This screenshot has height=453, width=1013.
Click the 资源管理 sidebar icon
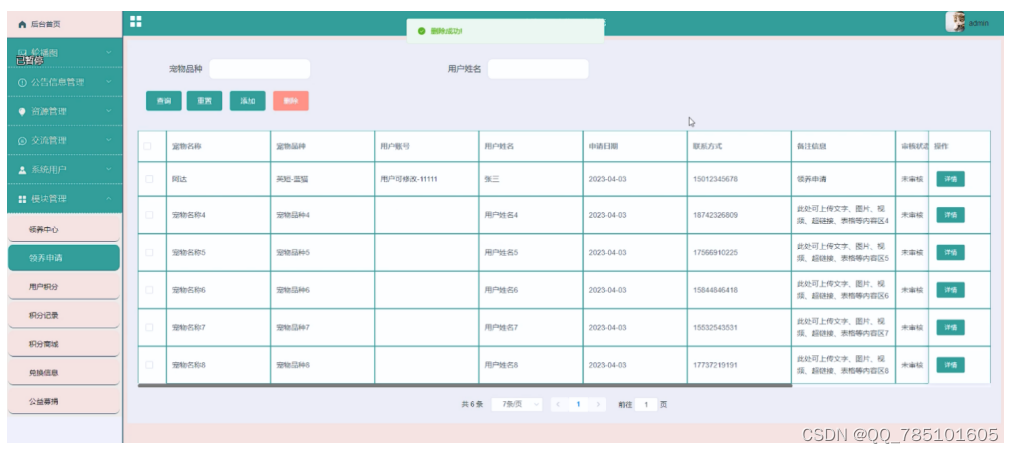[22, 111]
